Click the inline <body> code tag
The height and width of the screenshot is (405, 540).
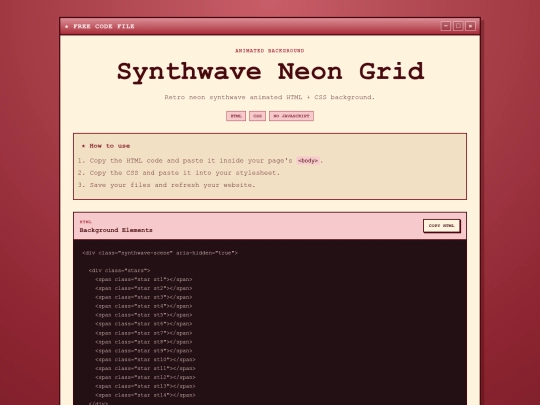pos(308,161)
